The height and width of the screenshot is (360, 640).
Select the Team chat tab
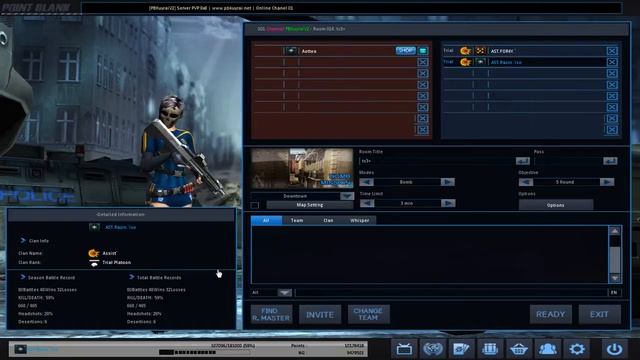(297, 220)
